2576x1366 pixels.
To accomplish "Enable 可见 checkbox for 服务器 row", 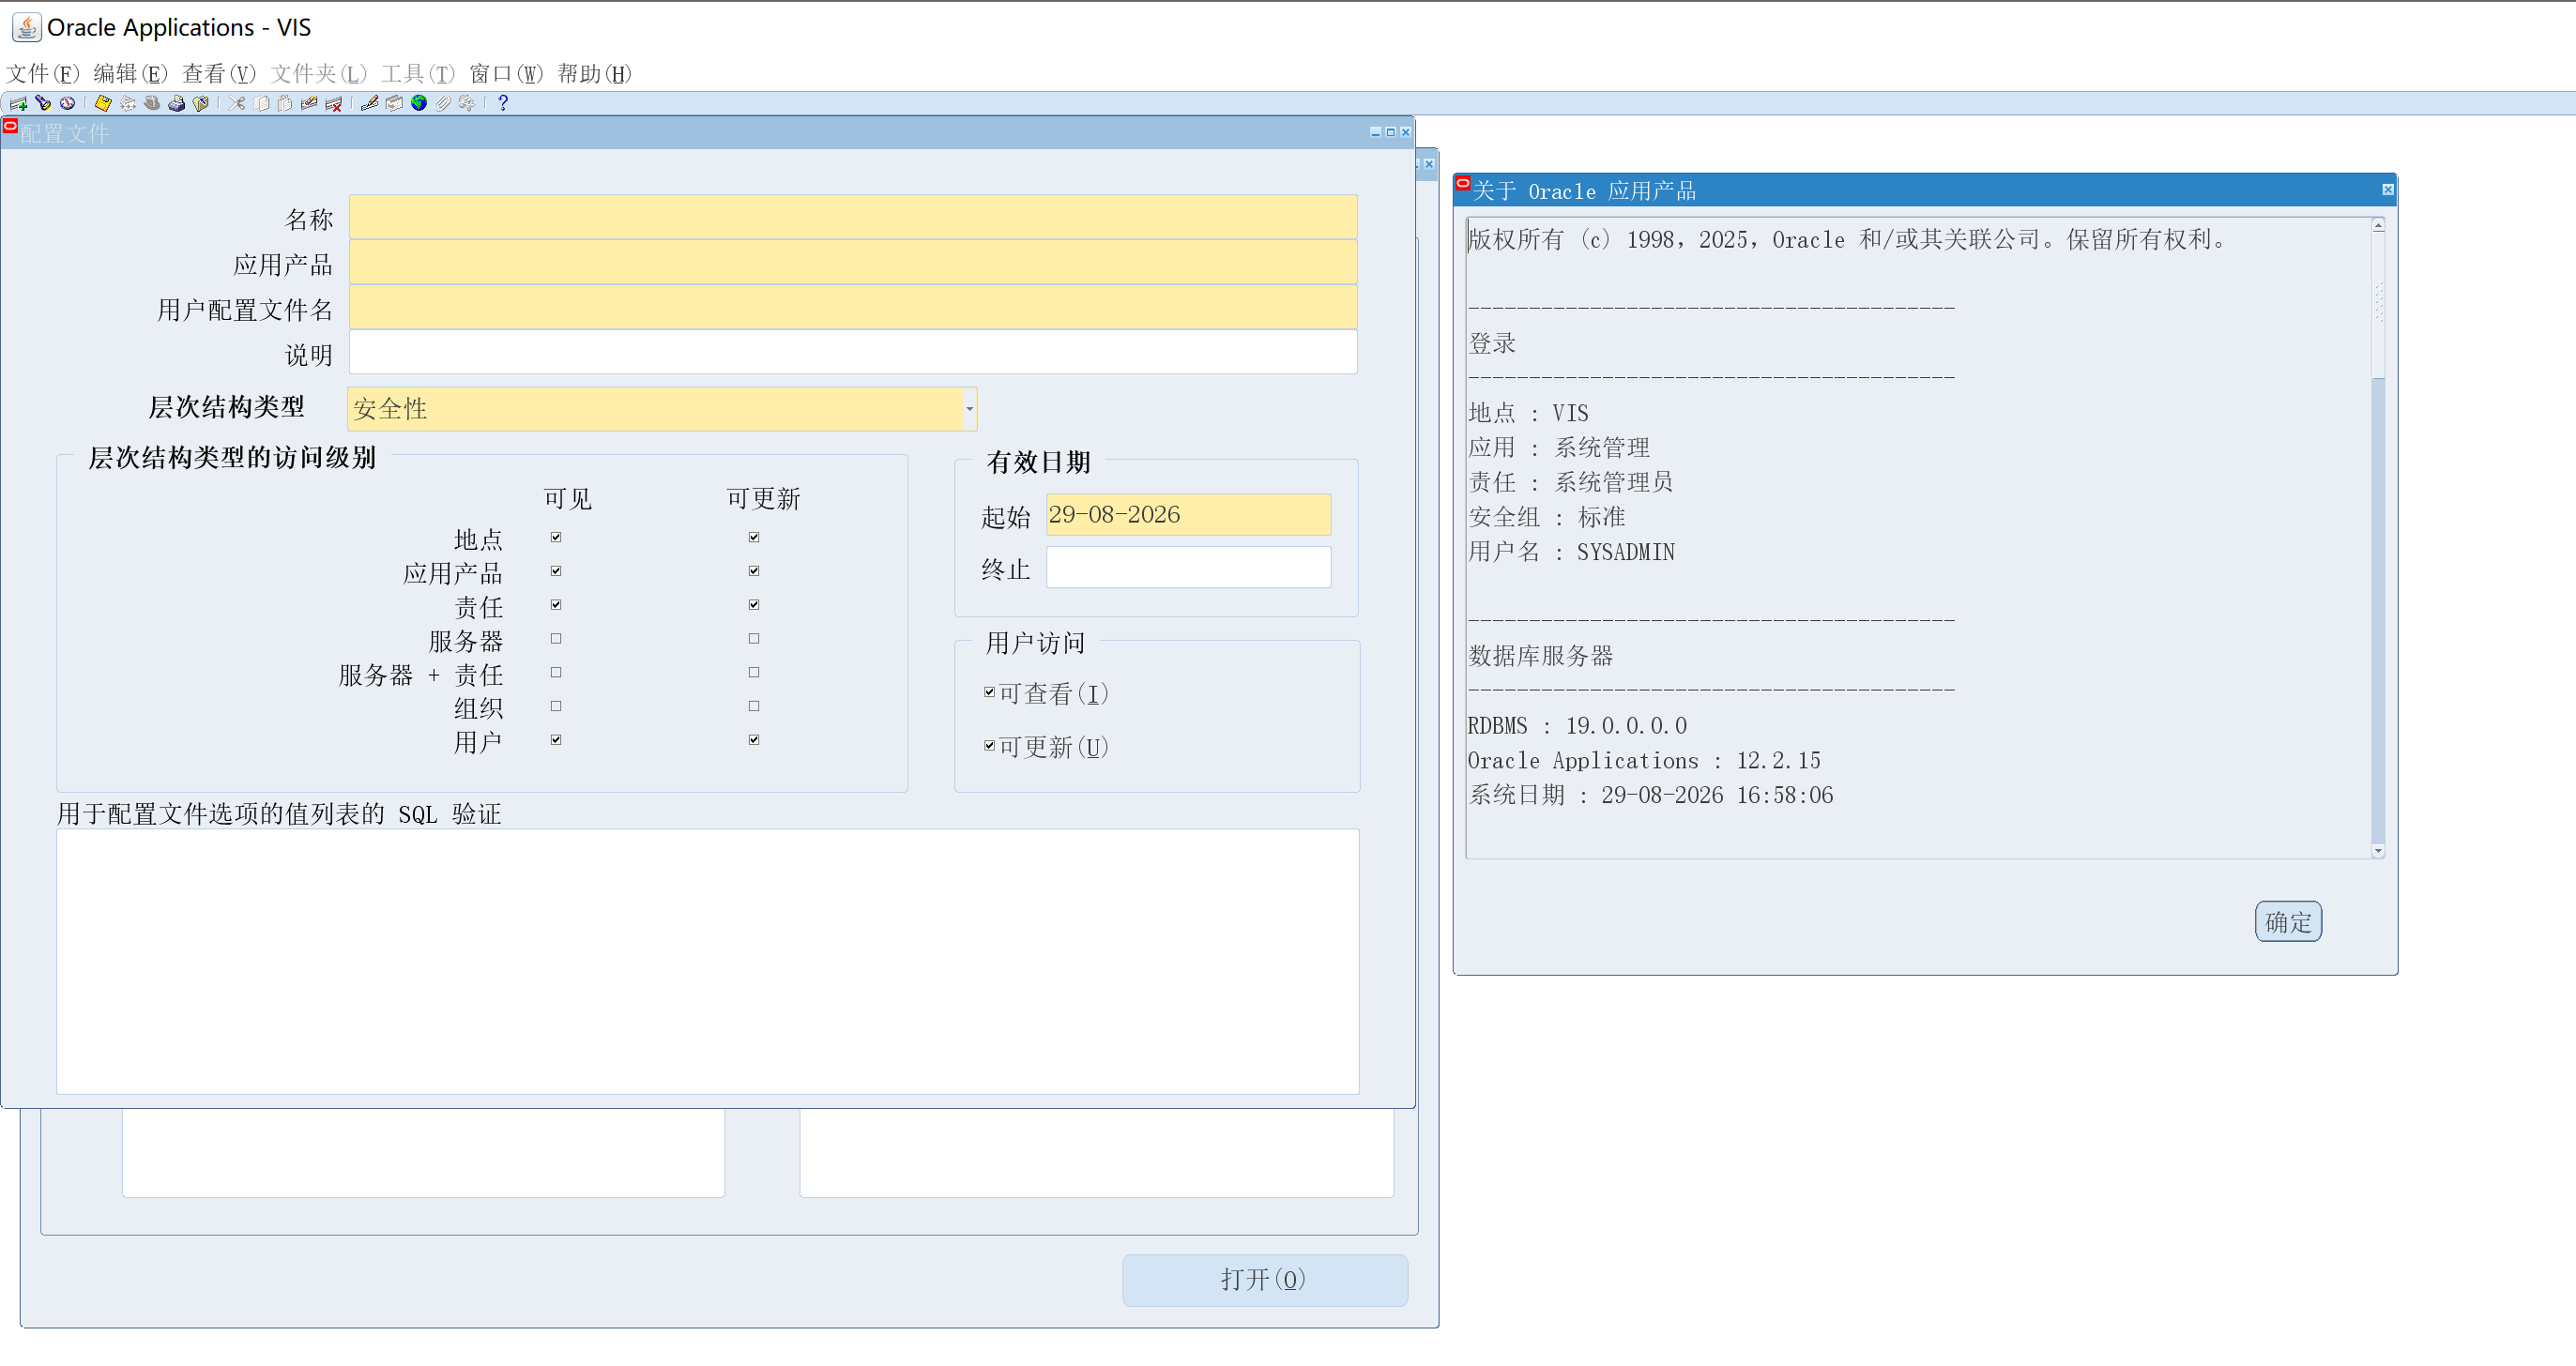I will coord(556,638).
